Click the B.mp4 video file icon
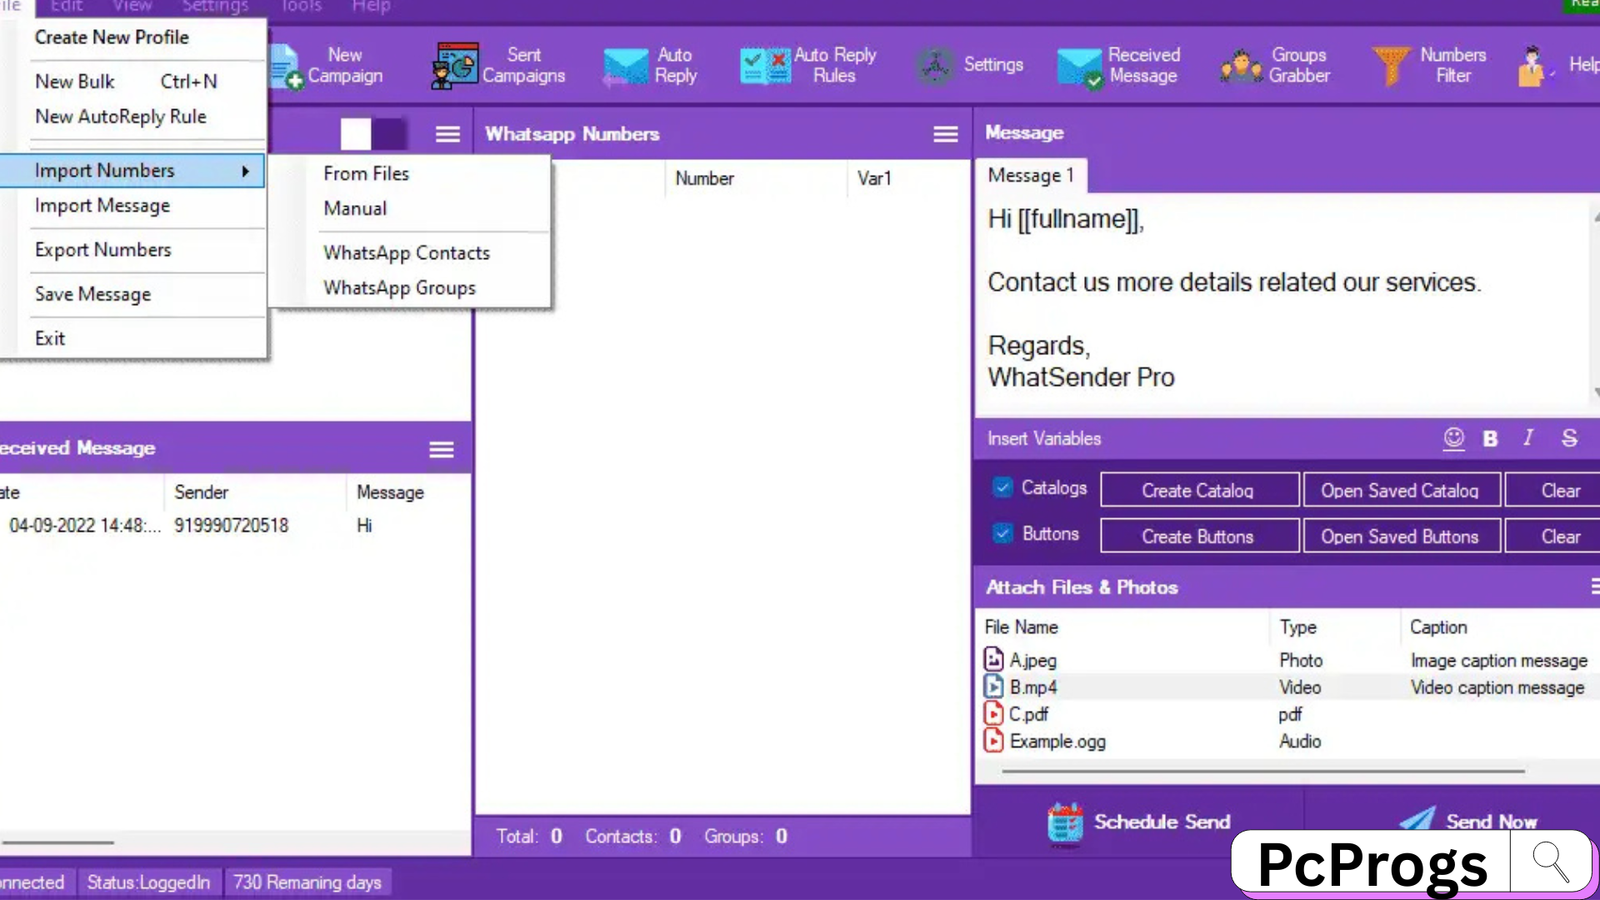The image size is (1600, 900). pos(993,686)
